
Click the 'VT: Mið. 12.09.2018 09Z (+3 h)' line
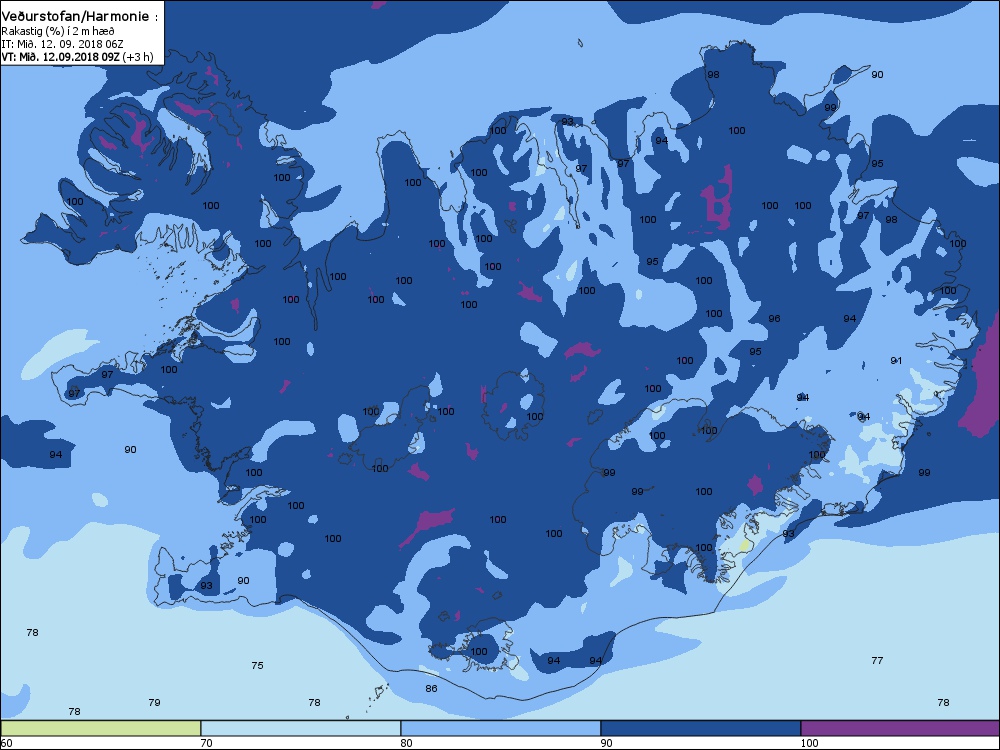(x=77, y=57)
